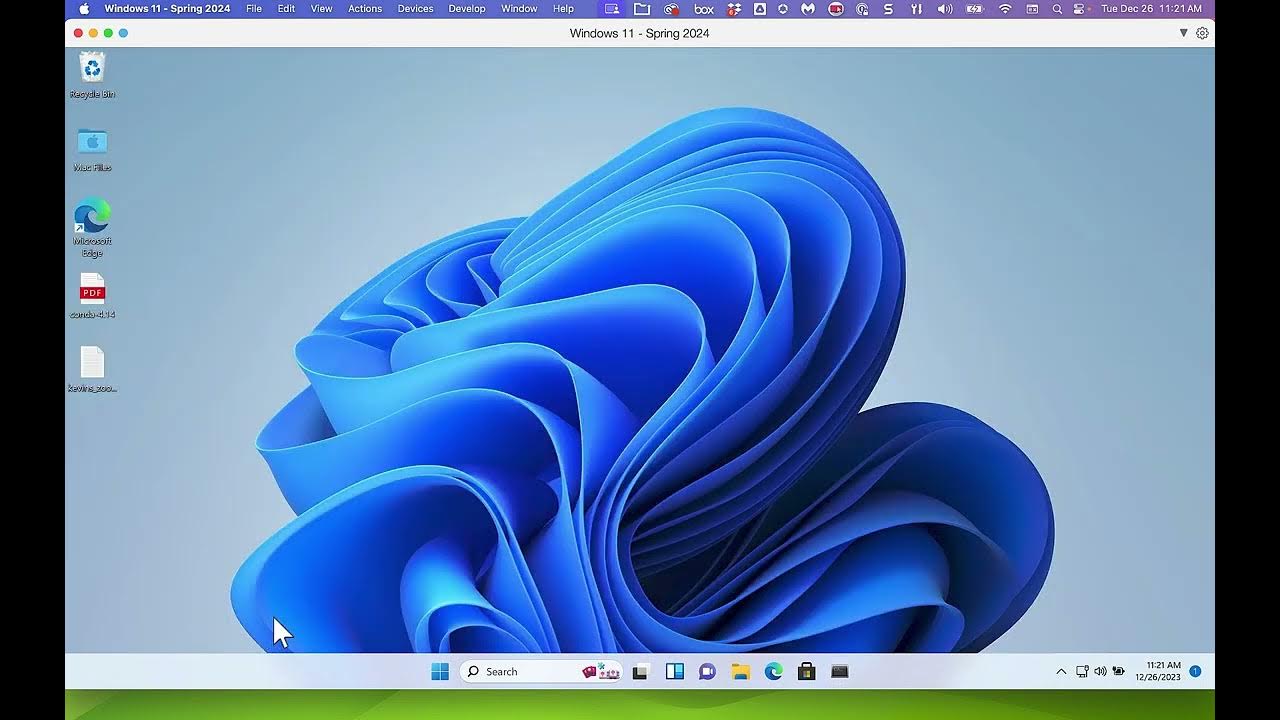Open the Parallels configuration gear icon

coord(1202,33)
